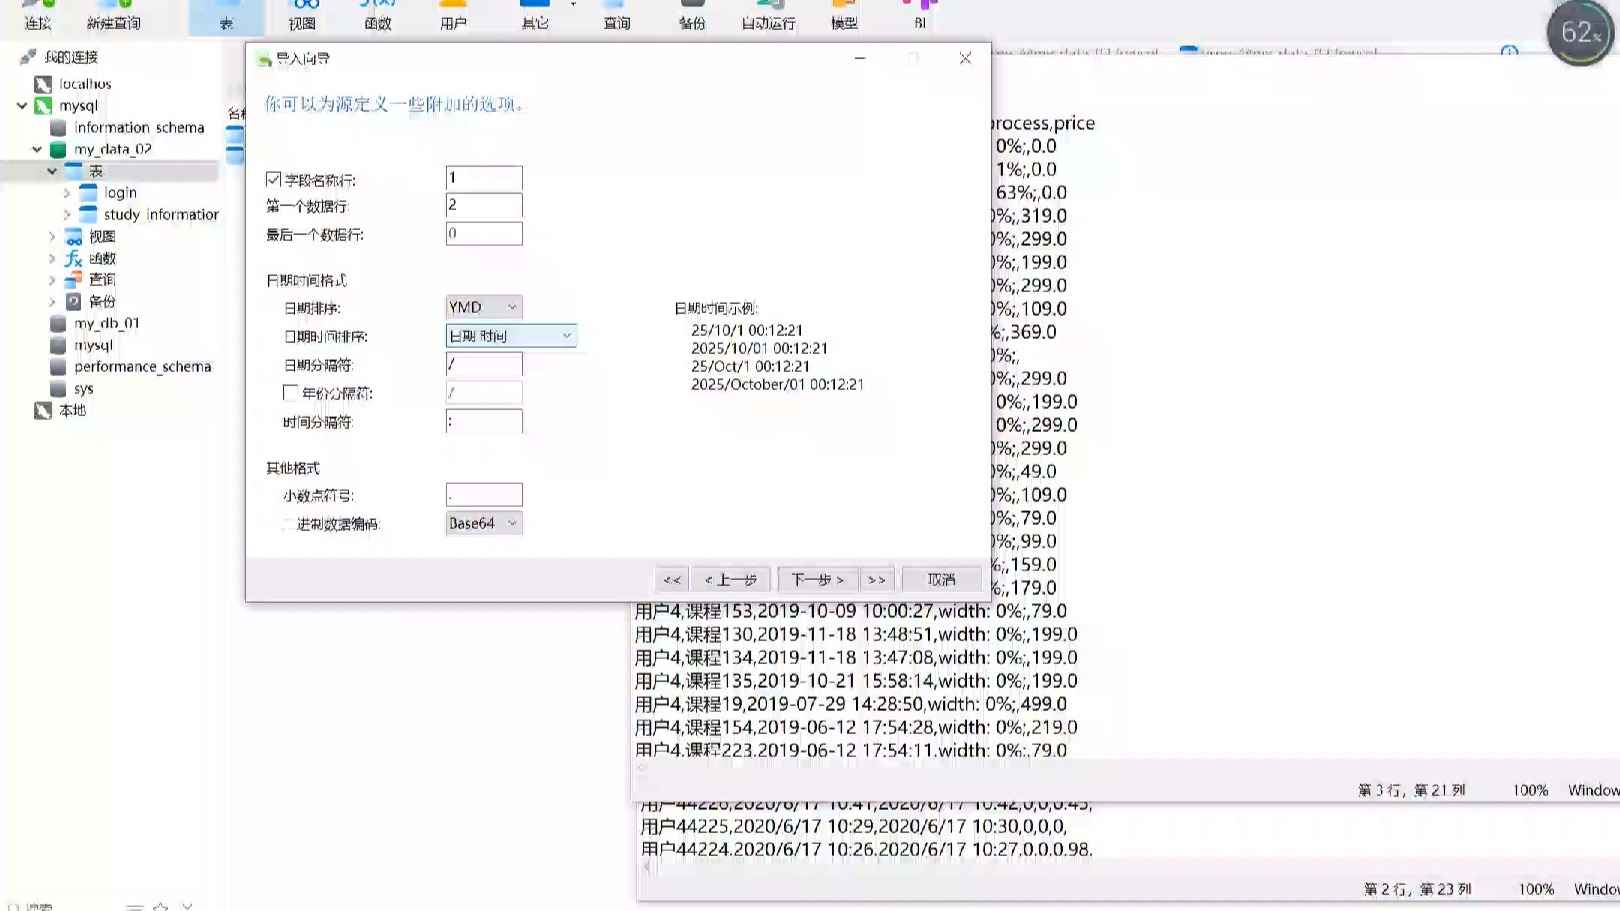Click the my_data_02 database icon
Image resolution: width=1620 pixels, height=911 pixels.
[x=58, y=150]
